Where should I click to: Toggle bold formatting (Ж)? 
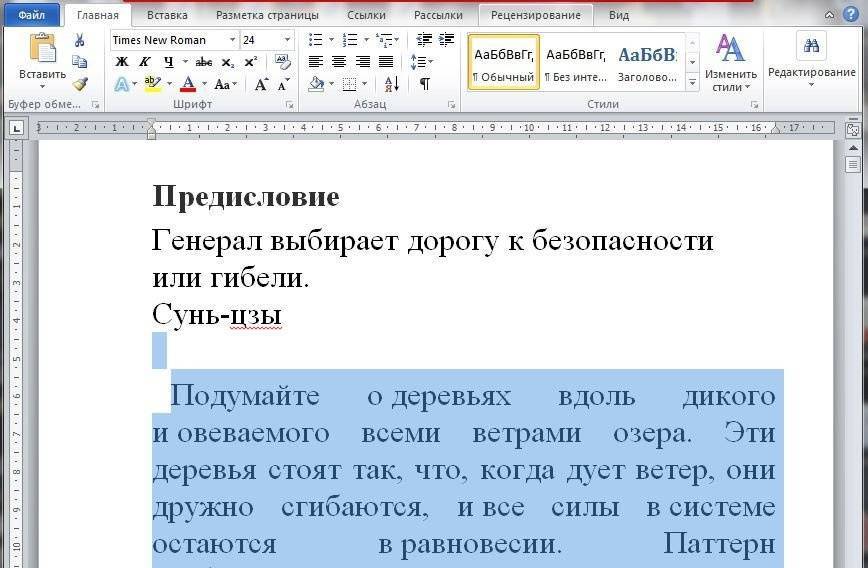122,62
